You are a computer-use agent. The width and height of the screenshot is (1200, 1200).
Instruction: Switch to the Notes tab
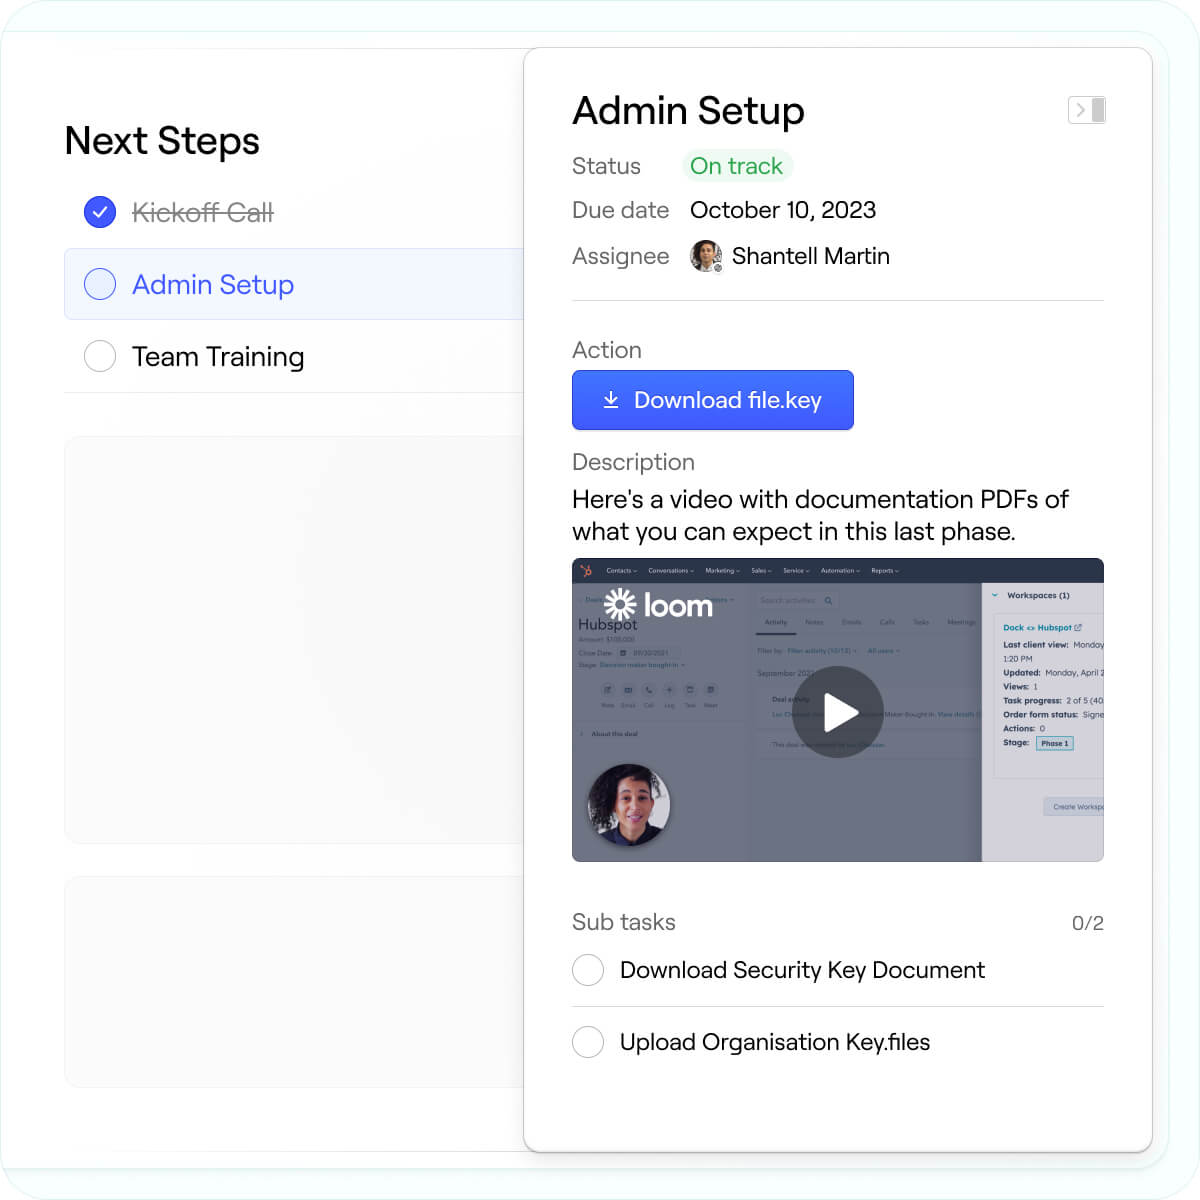(813, 622)
